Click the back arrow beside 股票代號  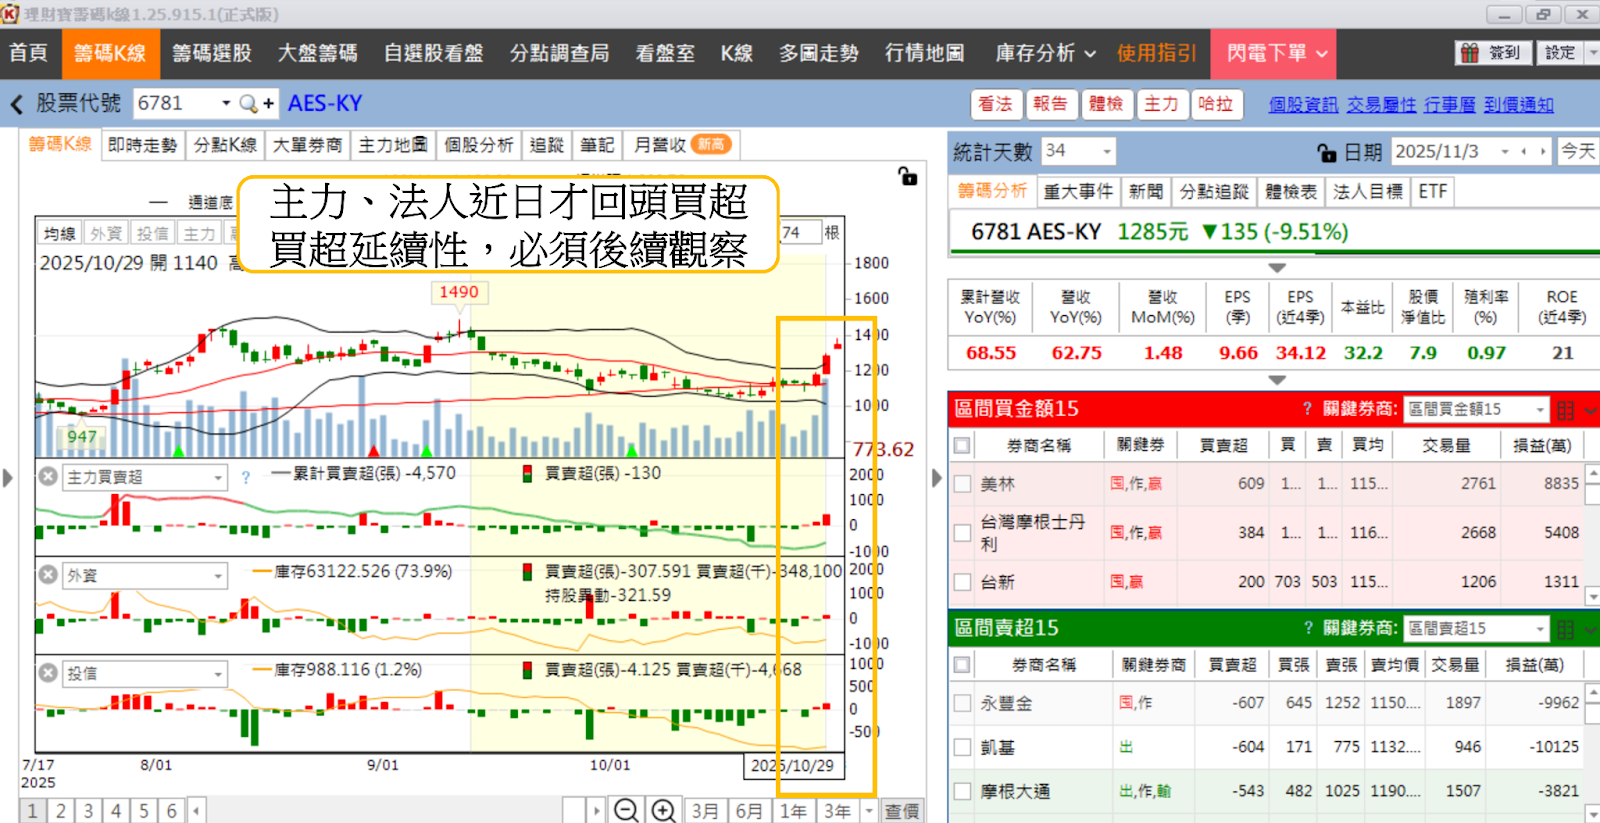click(x=16, y=104)
